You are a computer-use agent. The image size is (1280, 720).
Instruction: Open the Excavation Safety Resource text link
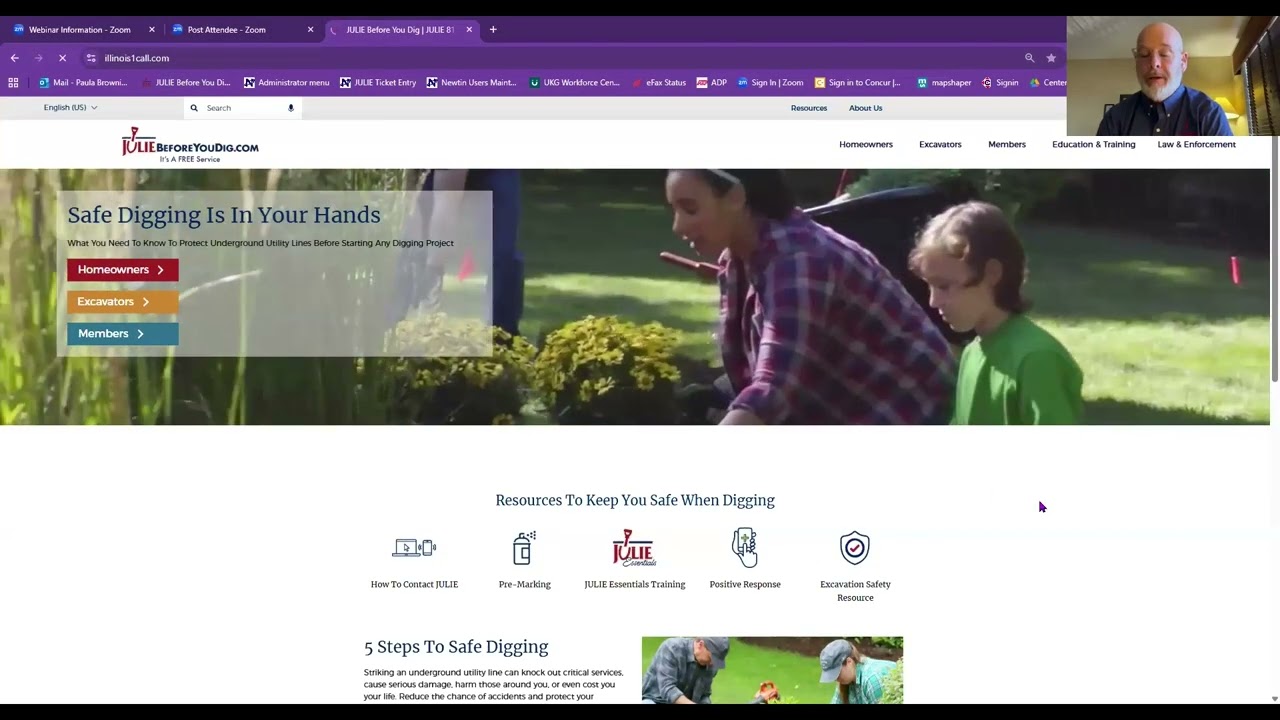855,591
